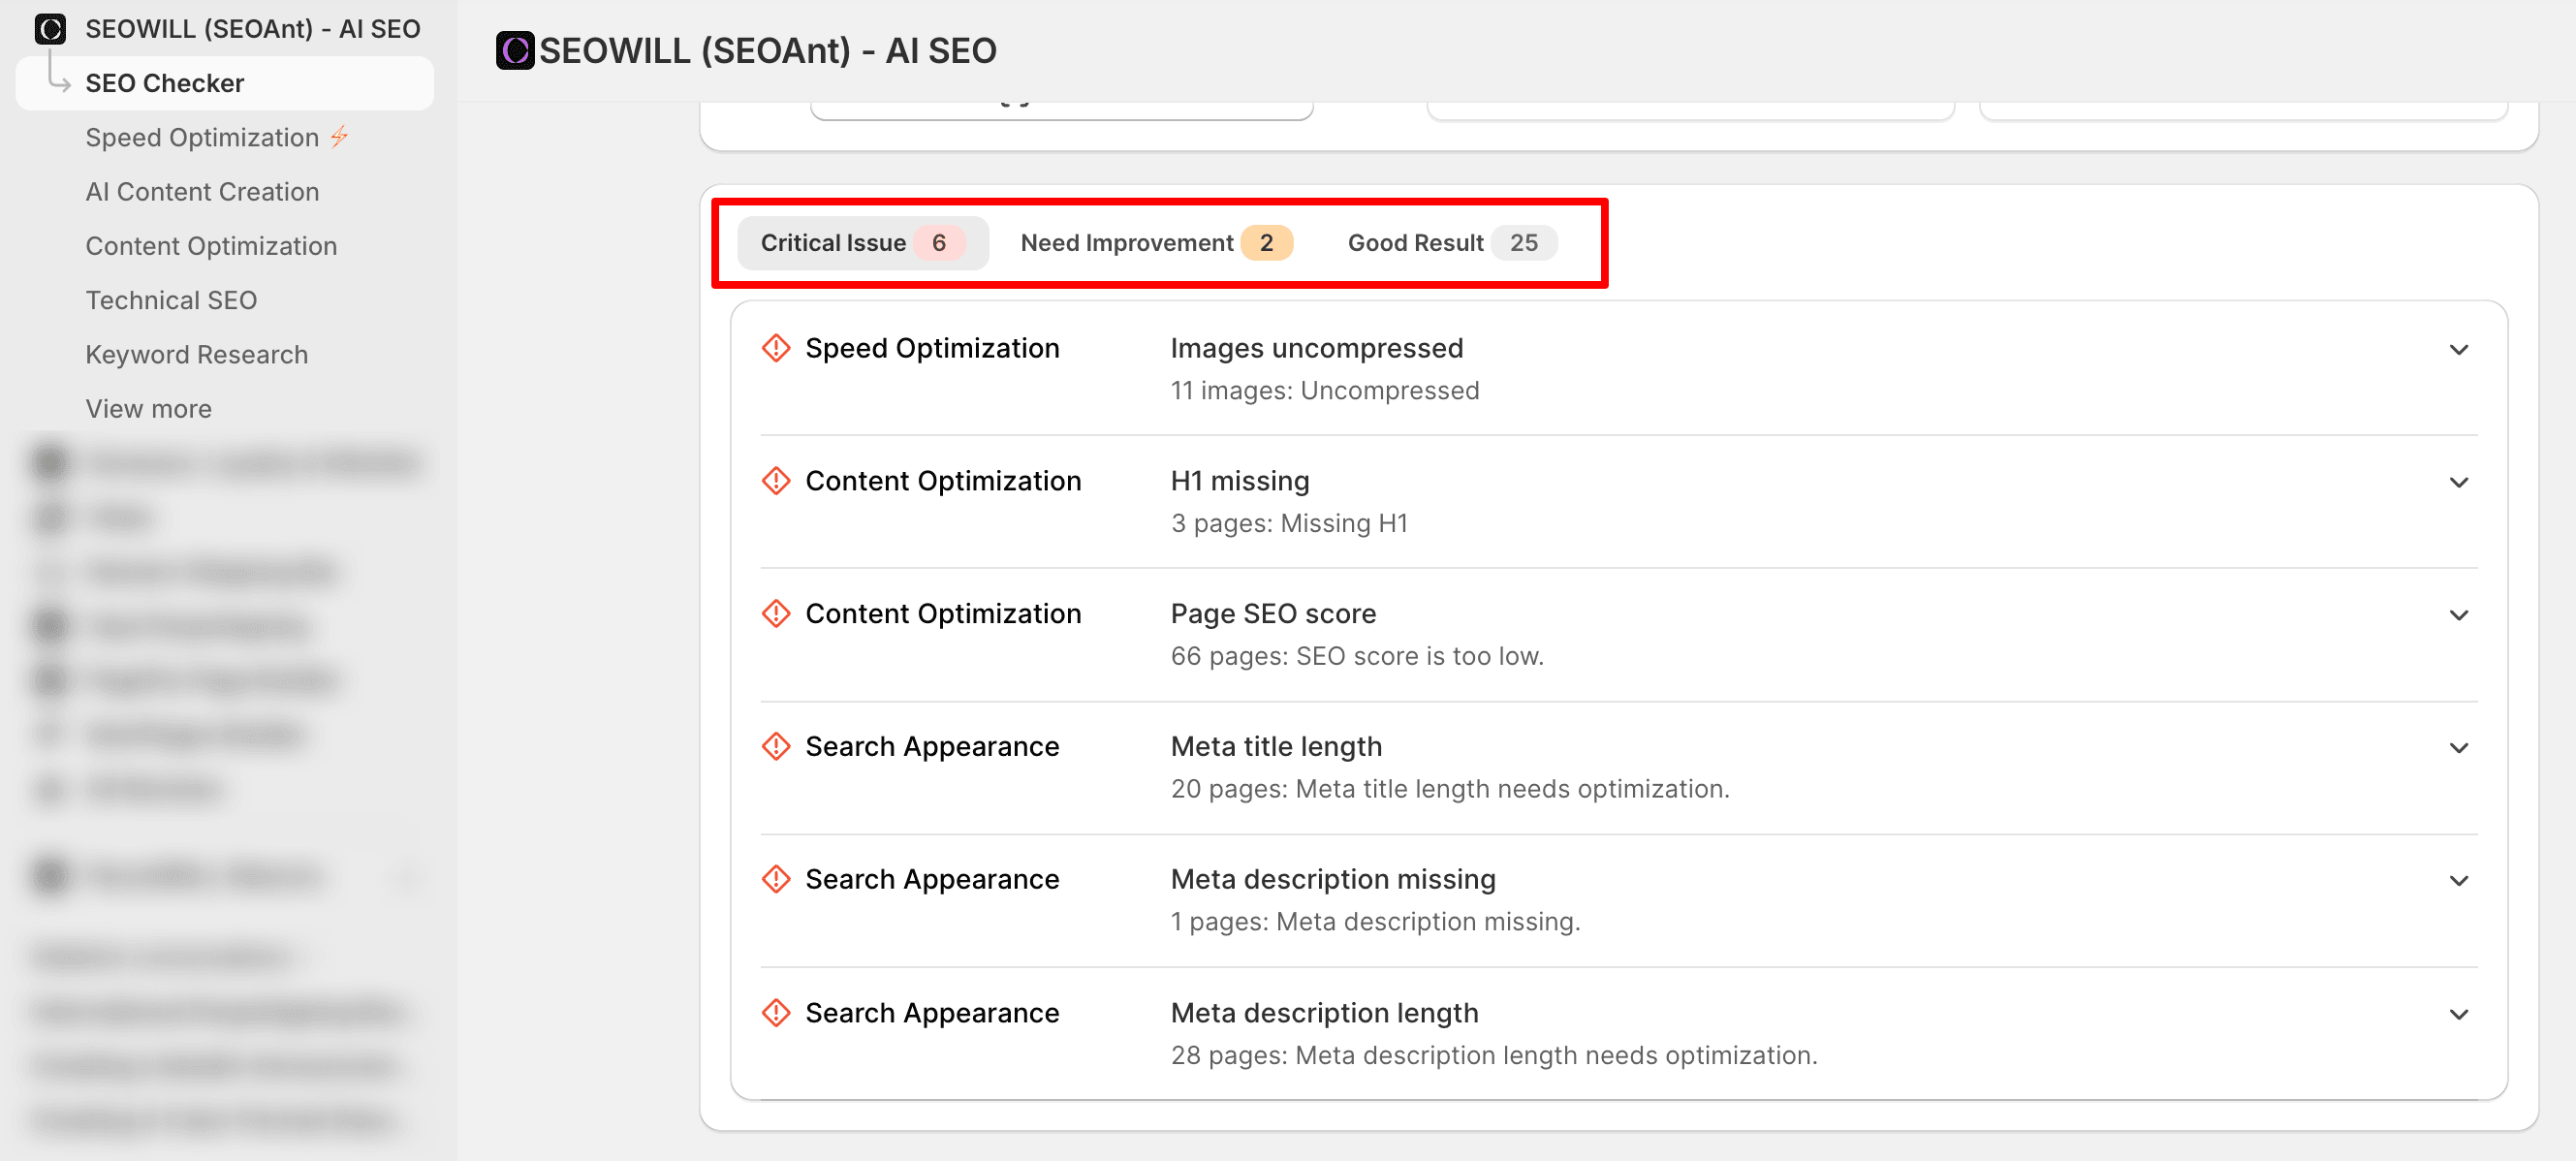Open Technical SEO in sidebar
The image size is (2576, 1161).
click(x=171, y=300)
